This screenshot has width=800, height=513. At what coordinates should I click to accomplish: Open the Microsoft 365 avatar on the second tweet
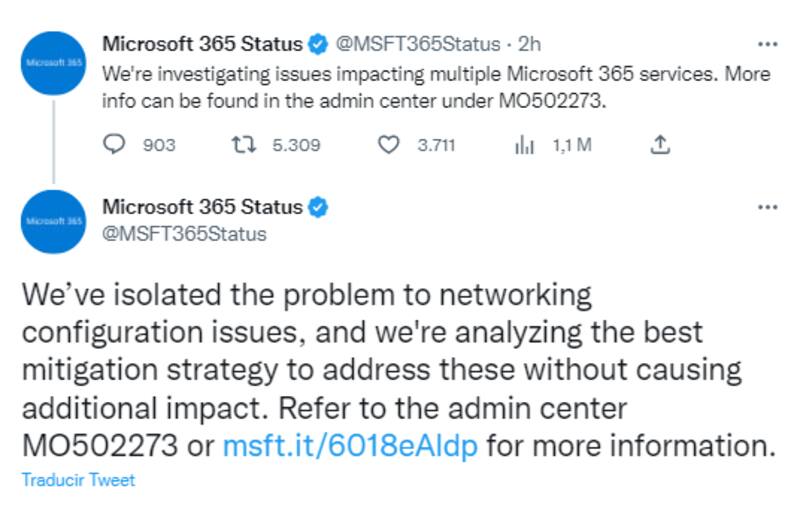(x=53, y=221)
